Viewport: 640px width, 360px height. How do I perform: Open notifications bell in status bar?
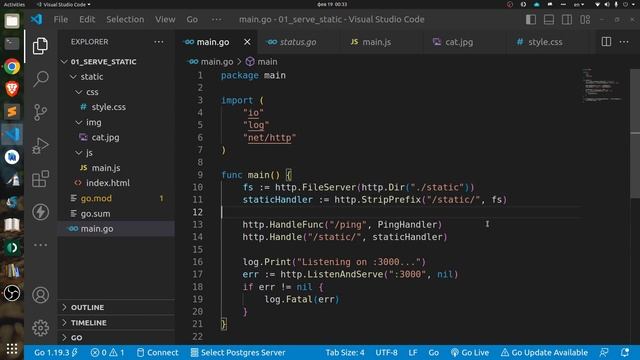coord(624,352)
